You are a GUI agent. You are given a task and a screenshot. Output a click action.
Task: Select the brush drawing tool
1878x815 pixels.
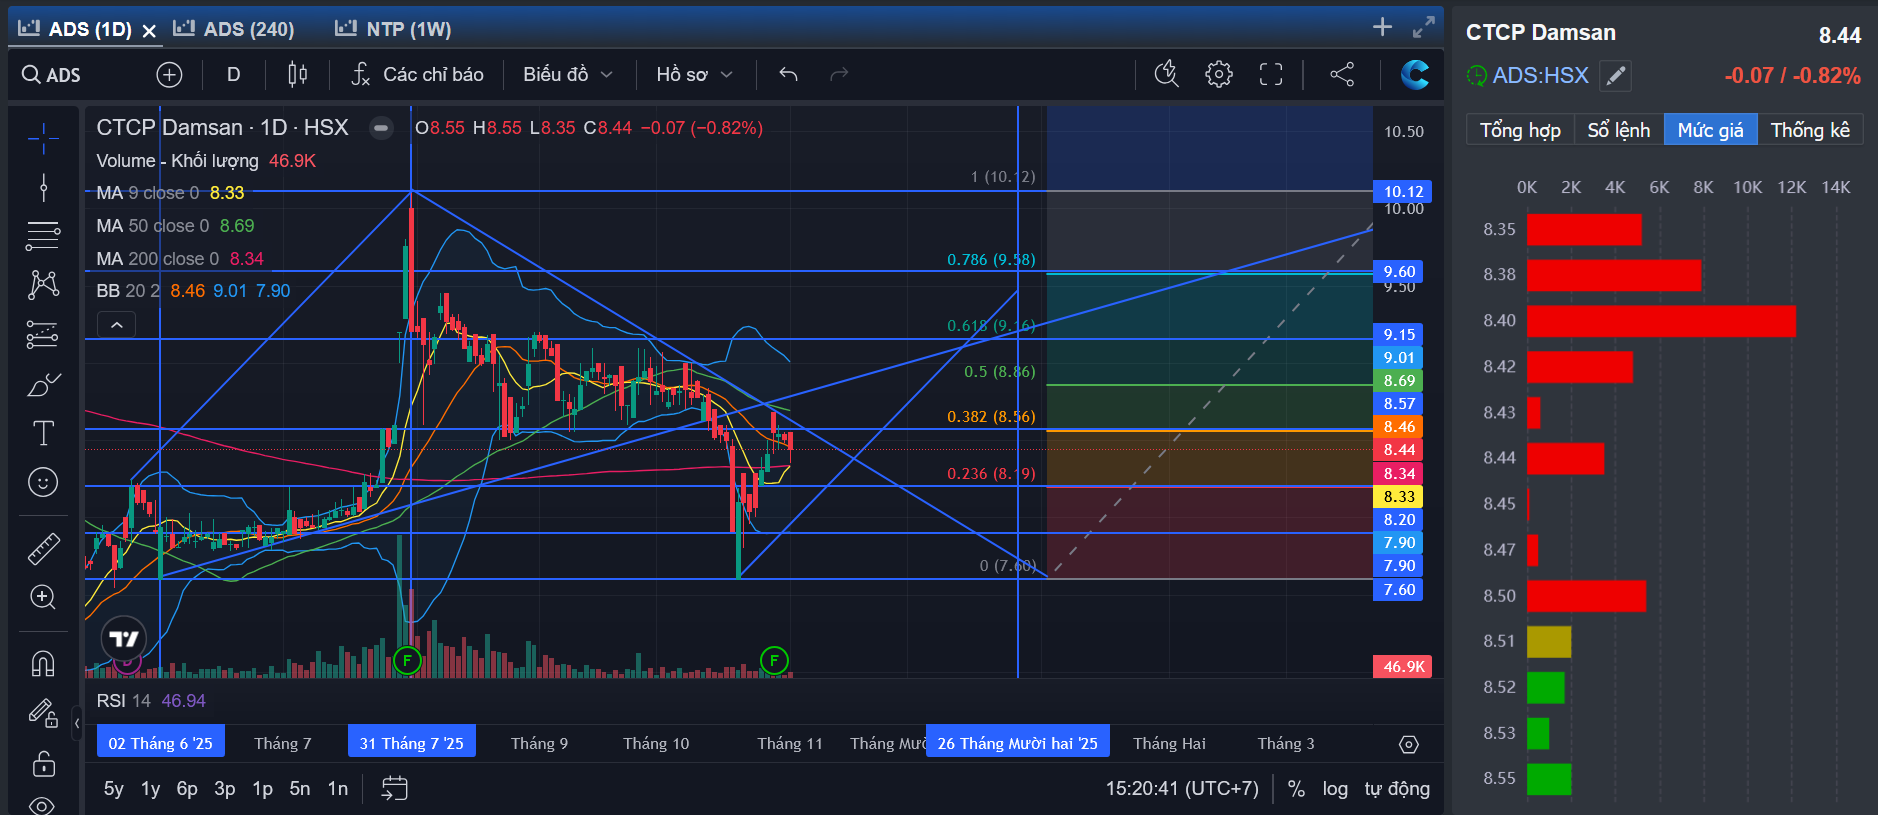[x=43, y=384]
